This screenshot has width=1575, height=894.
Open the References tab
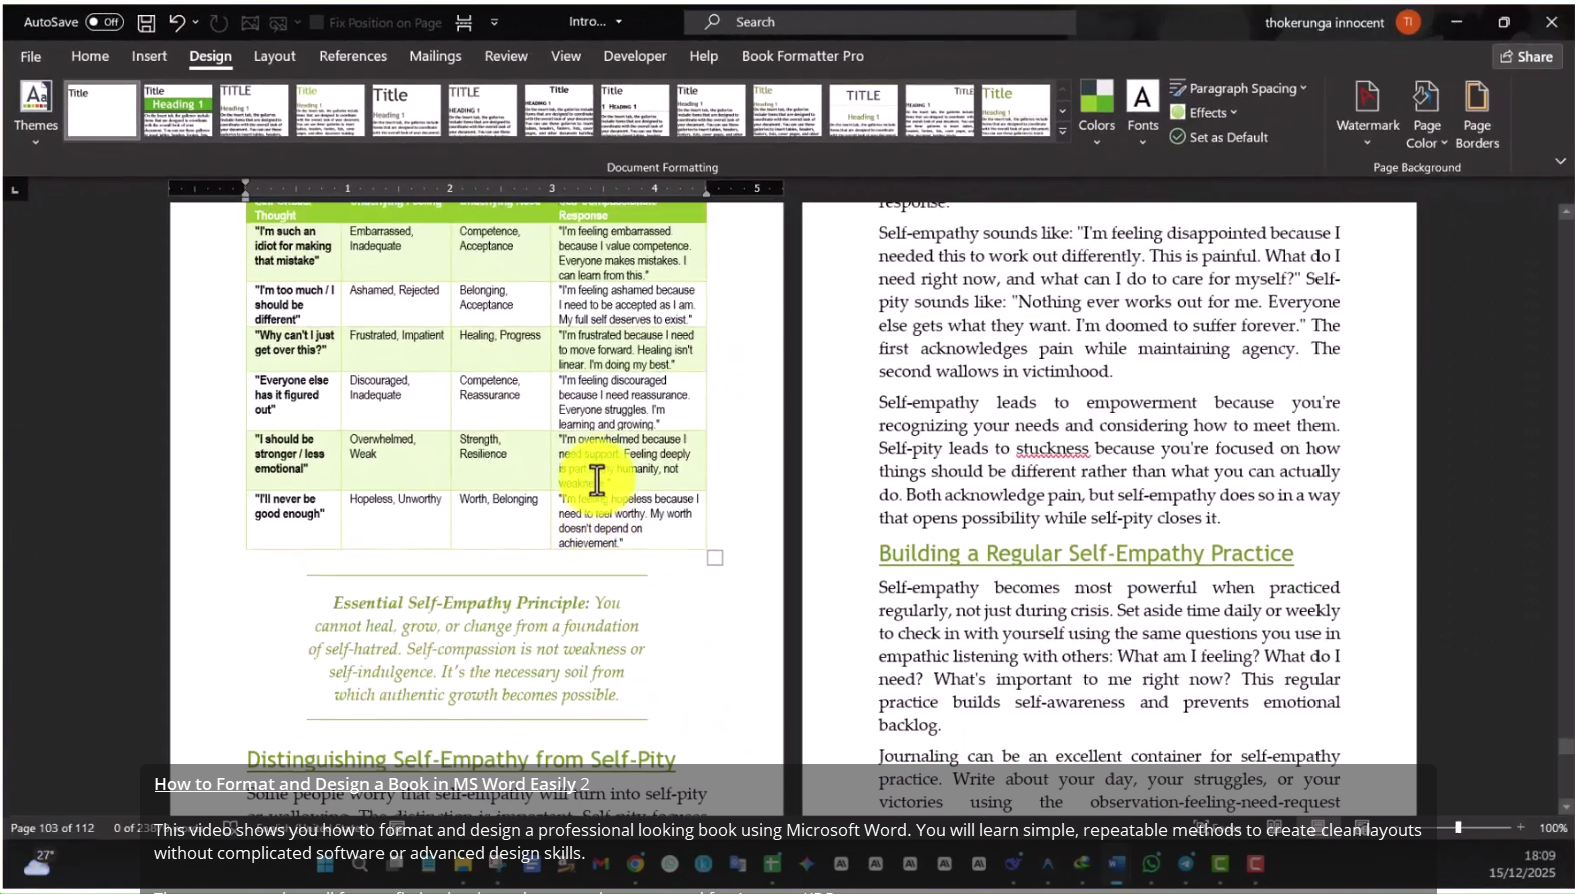tap(353, 56)
